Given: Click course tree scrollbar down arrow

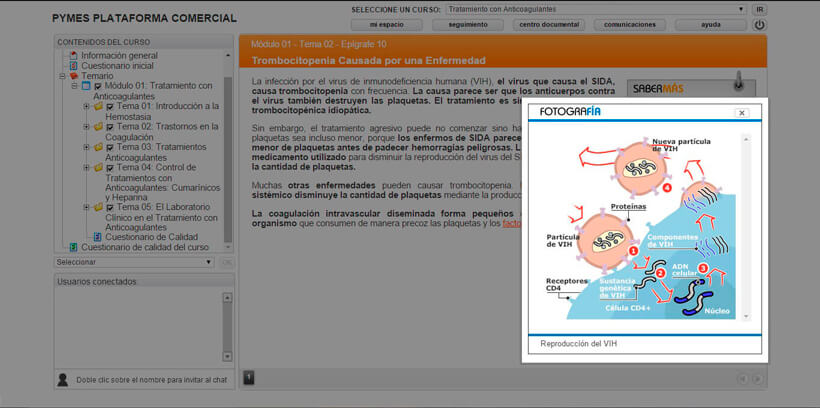Looking at the screenshot, I should 228,246.
